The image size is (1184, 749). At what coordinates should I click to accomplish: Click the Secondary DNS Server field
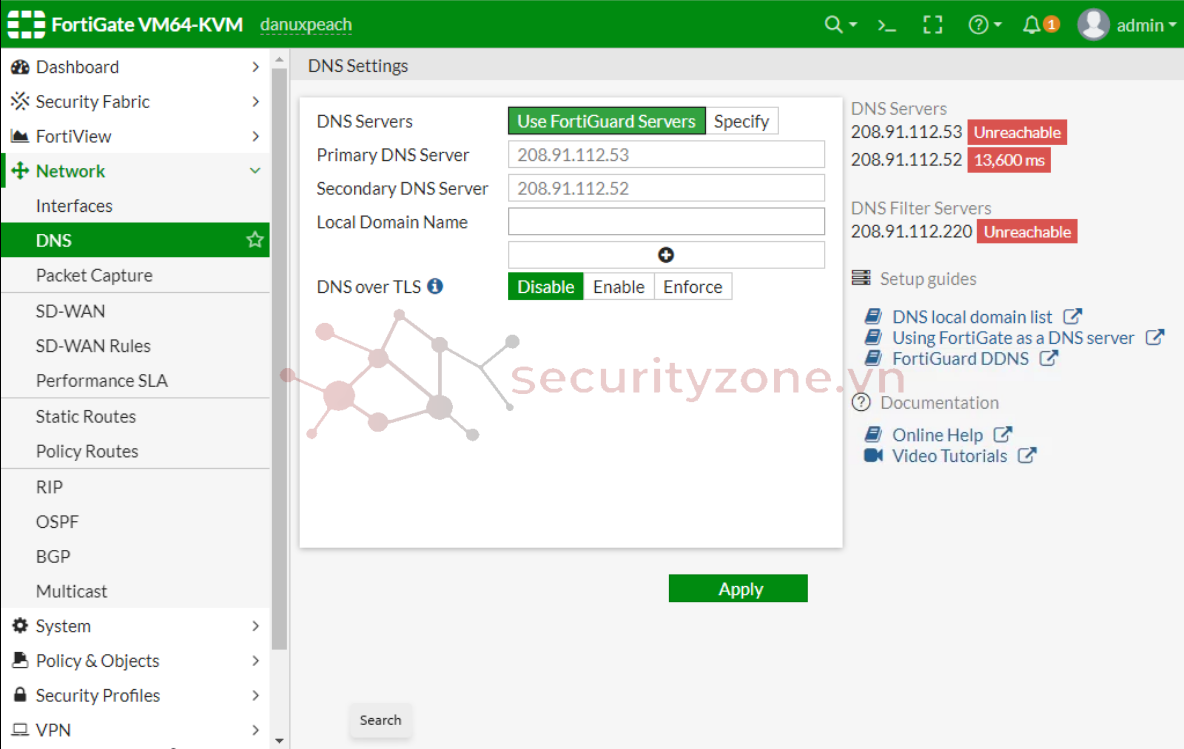666,188
